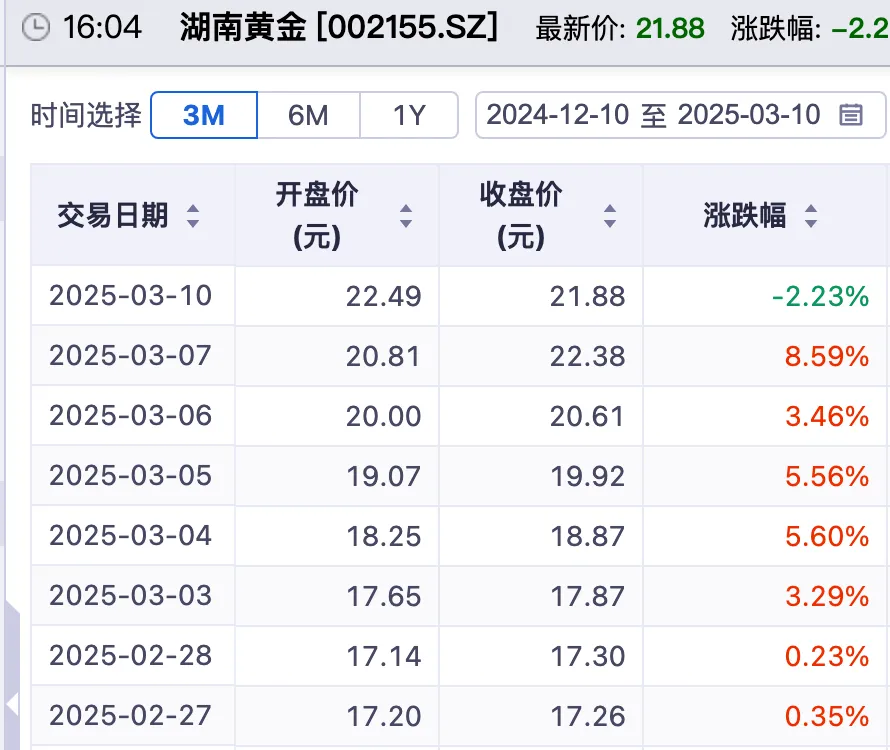Click the sort icon on 收盘价 column

point(609,215)
